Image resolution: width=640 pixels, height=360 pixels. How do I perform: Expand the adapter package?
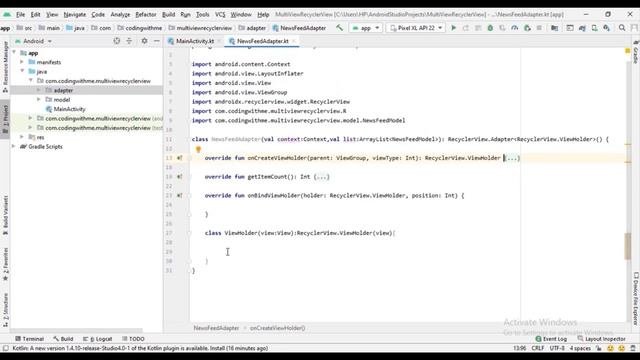[39, 90]
